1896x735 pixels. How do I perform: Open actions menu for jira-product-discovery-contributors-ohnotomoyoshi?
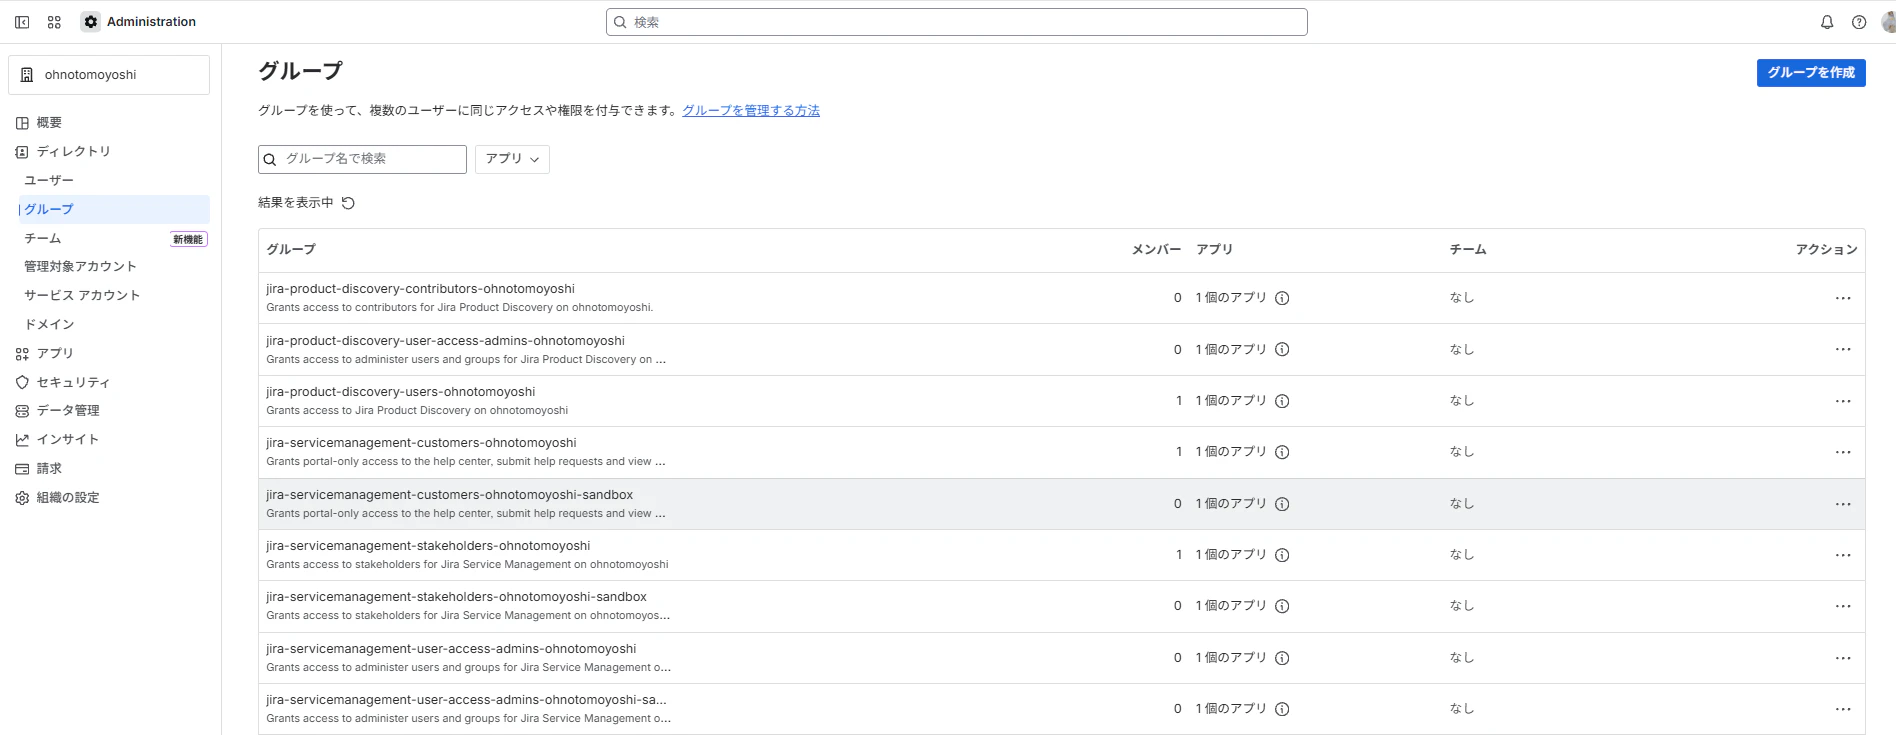coord(1843,298)
